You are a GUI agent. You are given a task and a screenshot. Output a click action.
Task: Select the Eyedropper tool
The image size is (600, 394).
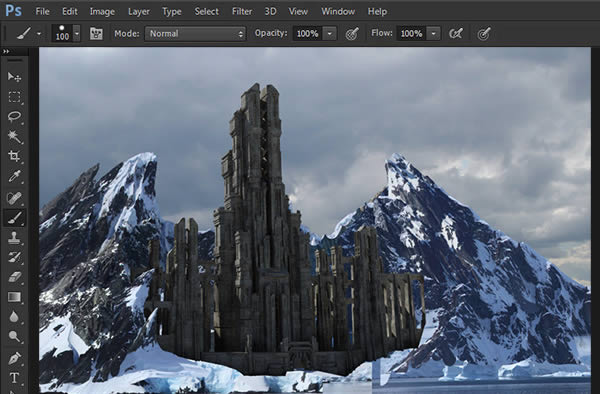(x=15, y=177)
